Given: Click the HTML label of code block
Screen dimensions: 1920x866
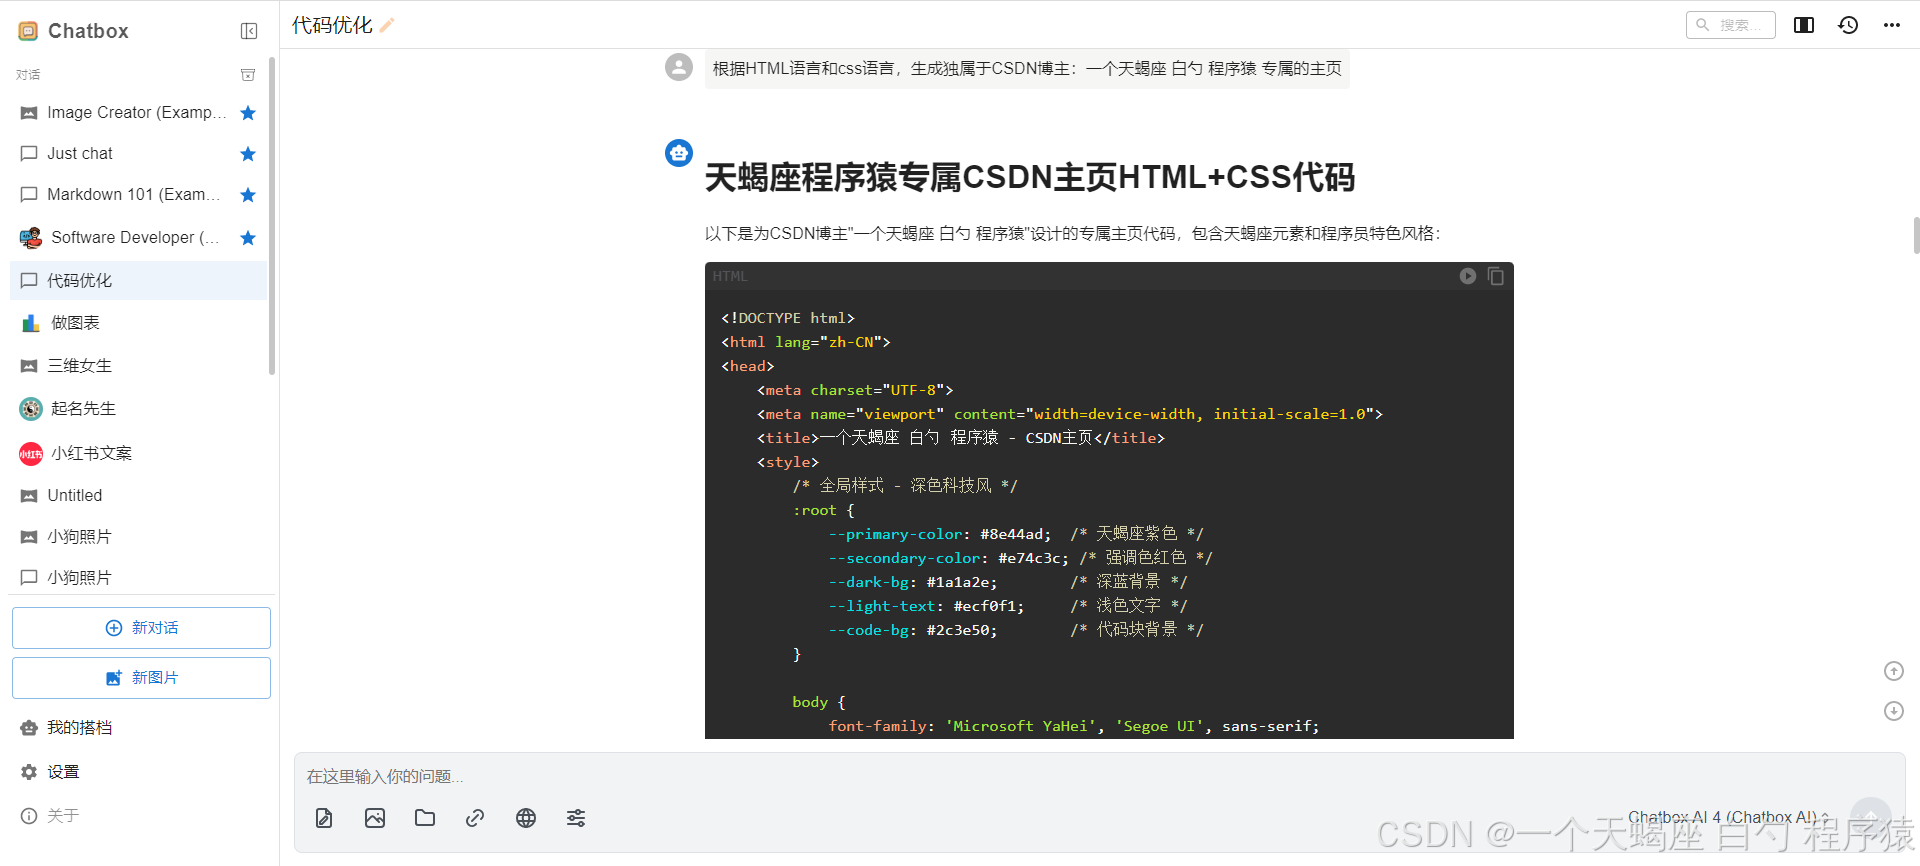Looking at the screenshot, I should 730,276.
